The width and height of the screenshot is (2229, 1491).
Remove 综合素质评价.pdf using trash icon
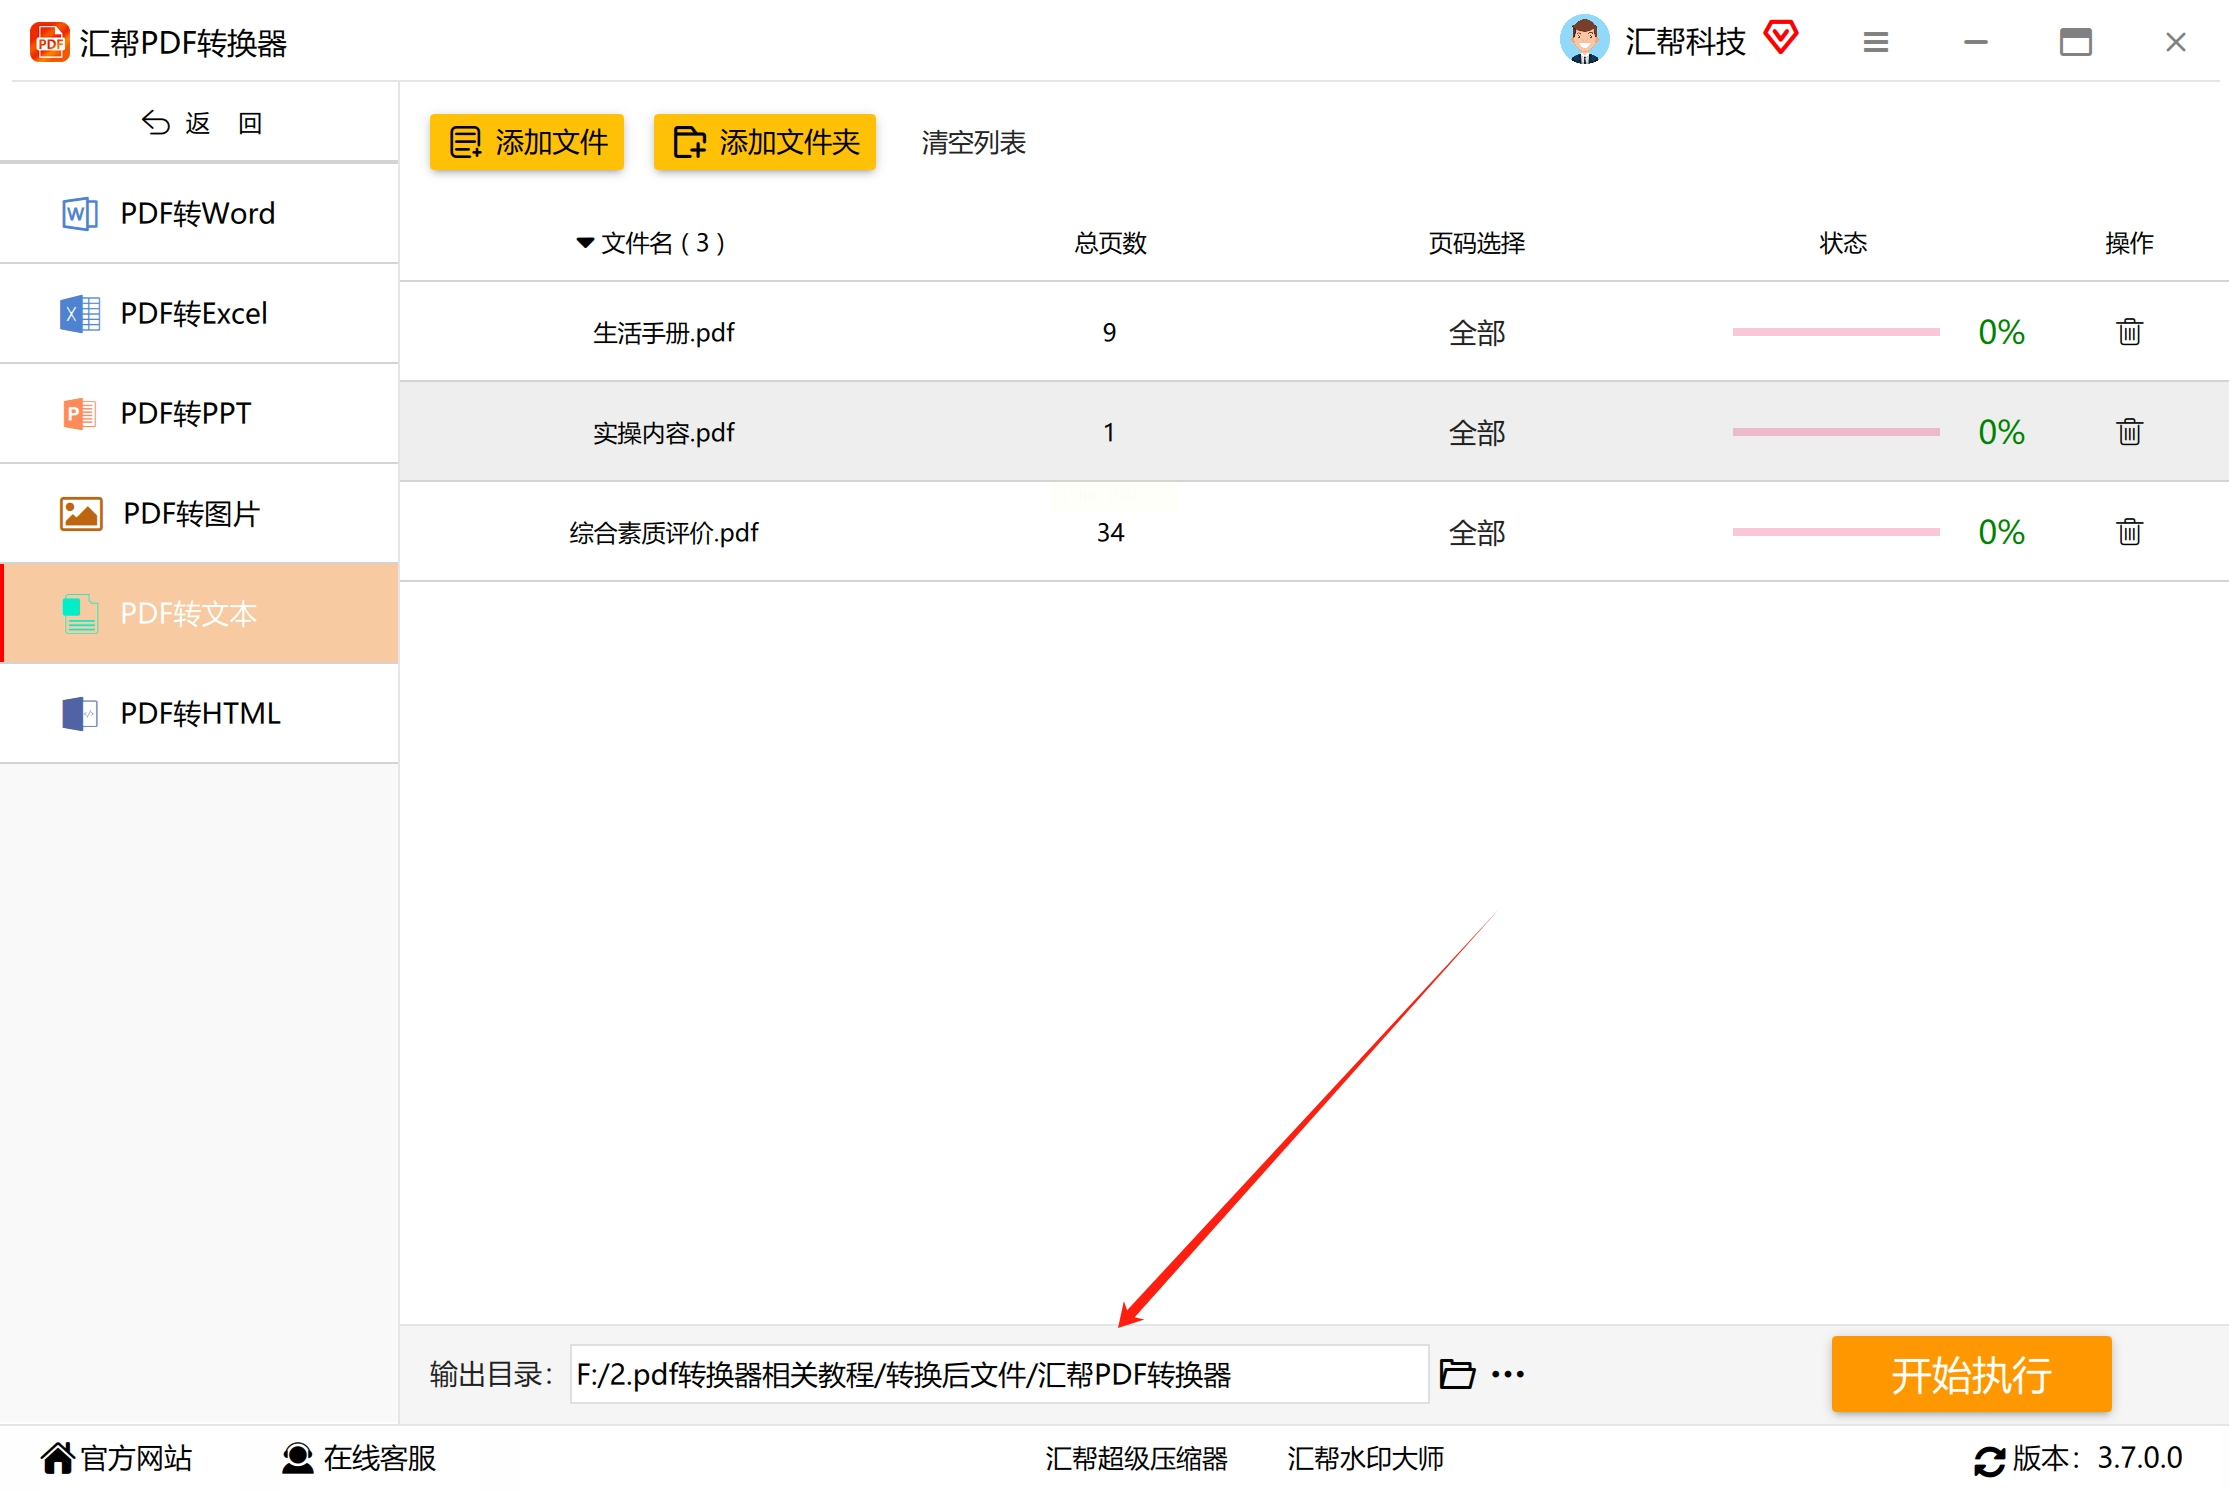2129,531
